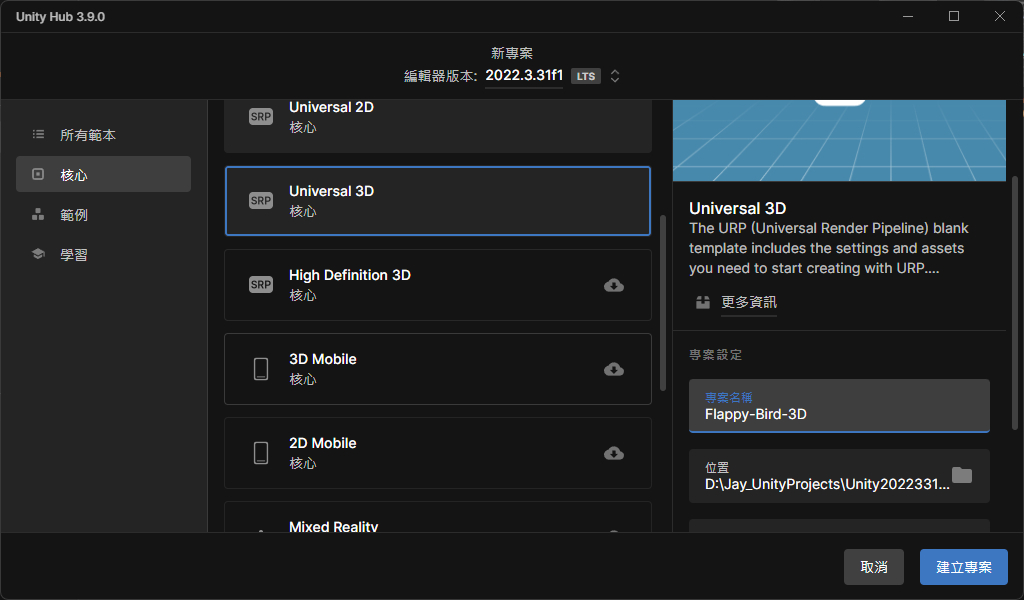Click the Universal 3D description heading
This screenshot has height=600, width=1024.
point(737,208)
